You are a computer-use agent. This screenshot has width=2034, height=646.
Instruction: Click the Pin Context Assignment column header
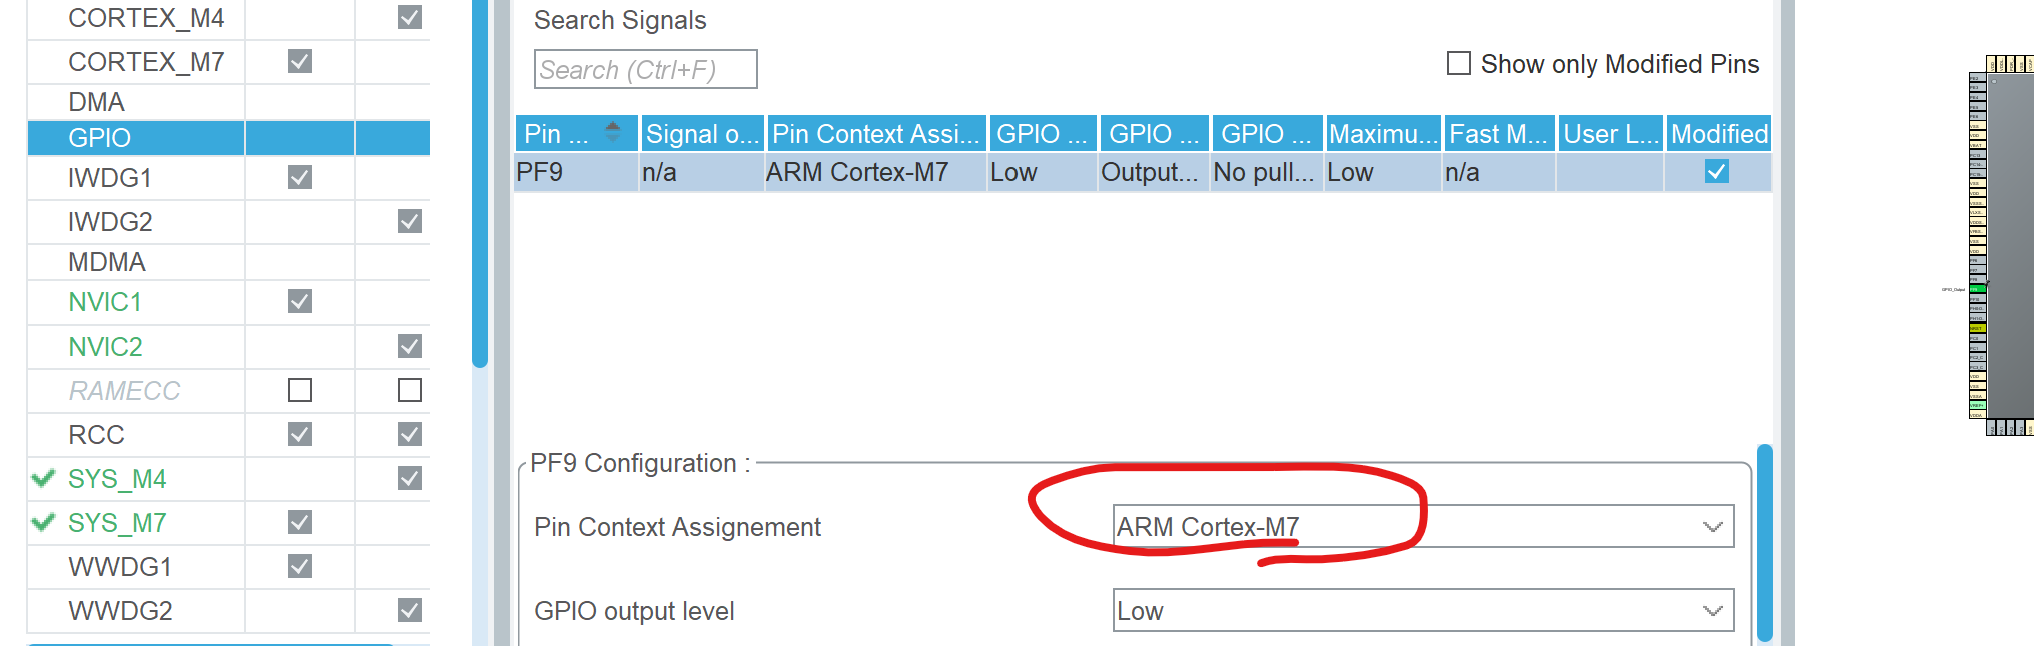[875, 134]
